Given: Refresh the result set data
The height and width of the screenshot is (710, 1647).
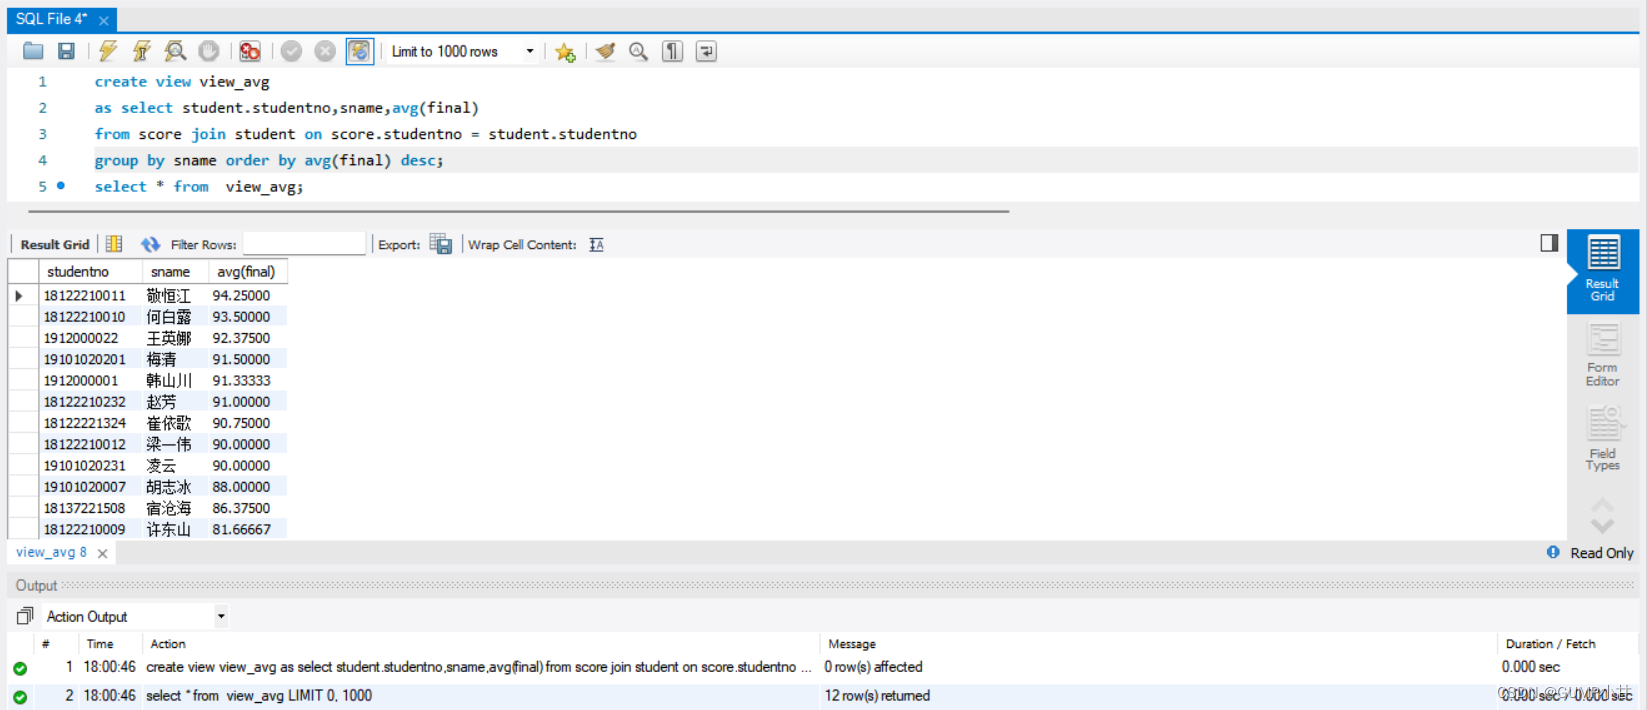Looking at the screenshot, I should tap(150, 244).
